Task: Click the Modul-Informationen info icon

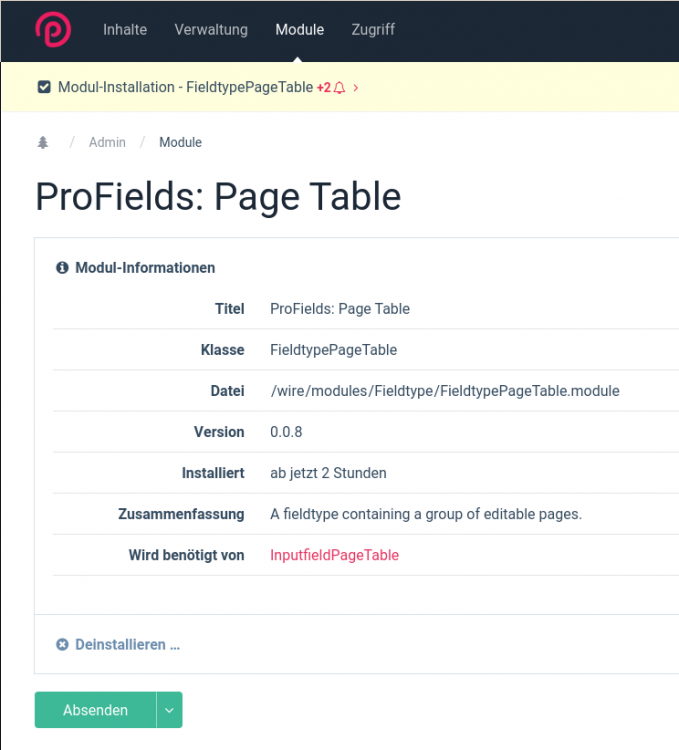Action: 62,267
